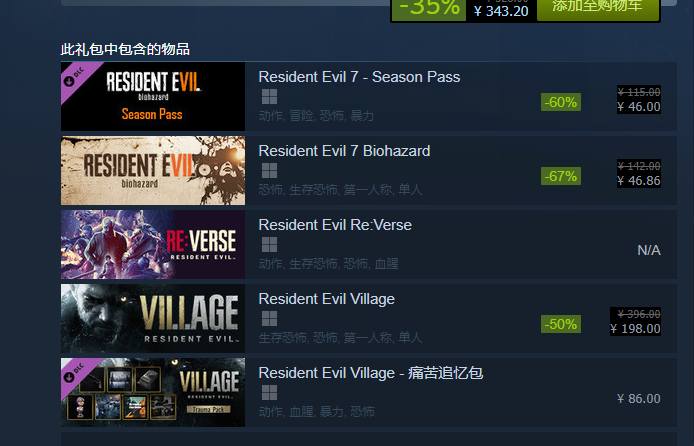The width and height of the screenshot is (694, 446).
Task: Click Windows platform icon under Resident Evil 7 Biohazard
Action: coord(269,170)
